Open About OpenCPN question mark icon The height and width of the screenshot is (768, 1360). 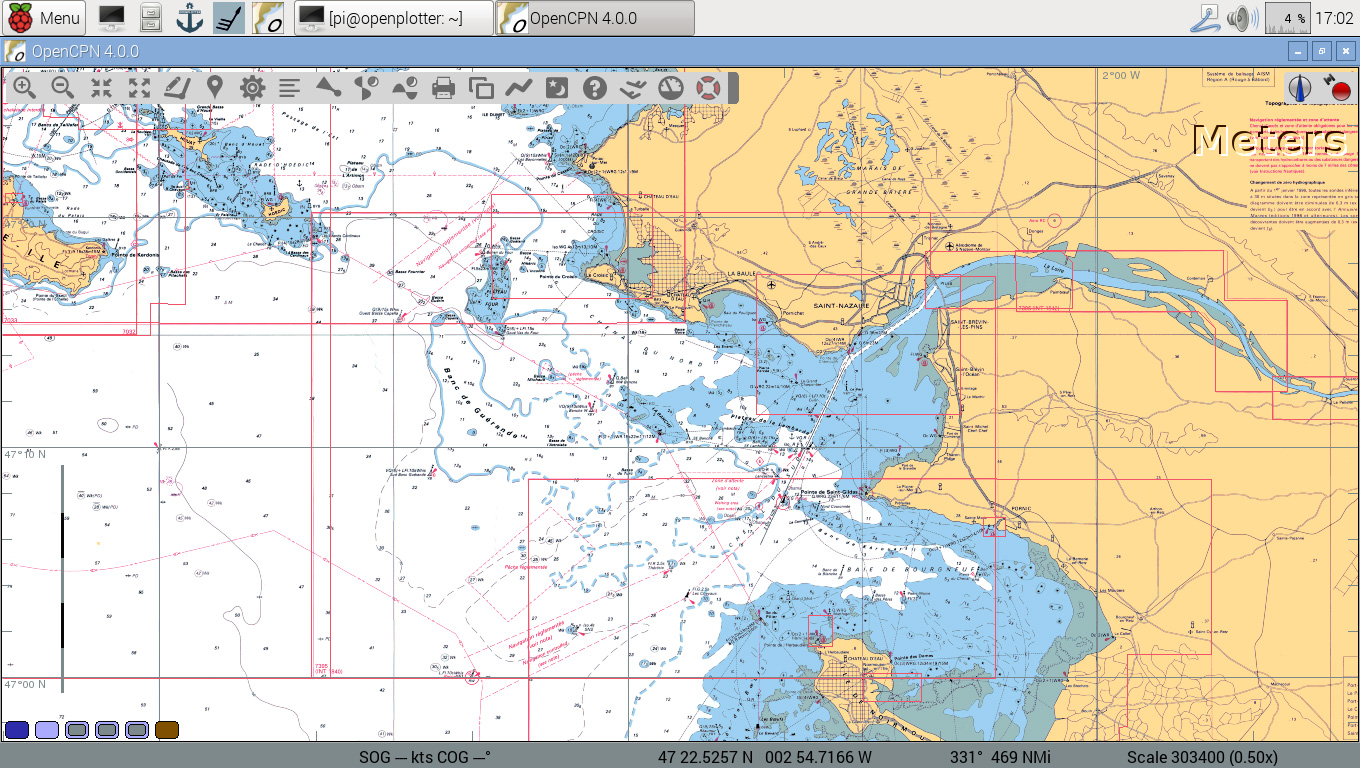(x=594, y=88)
